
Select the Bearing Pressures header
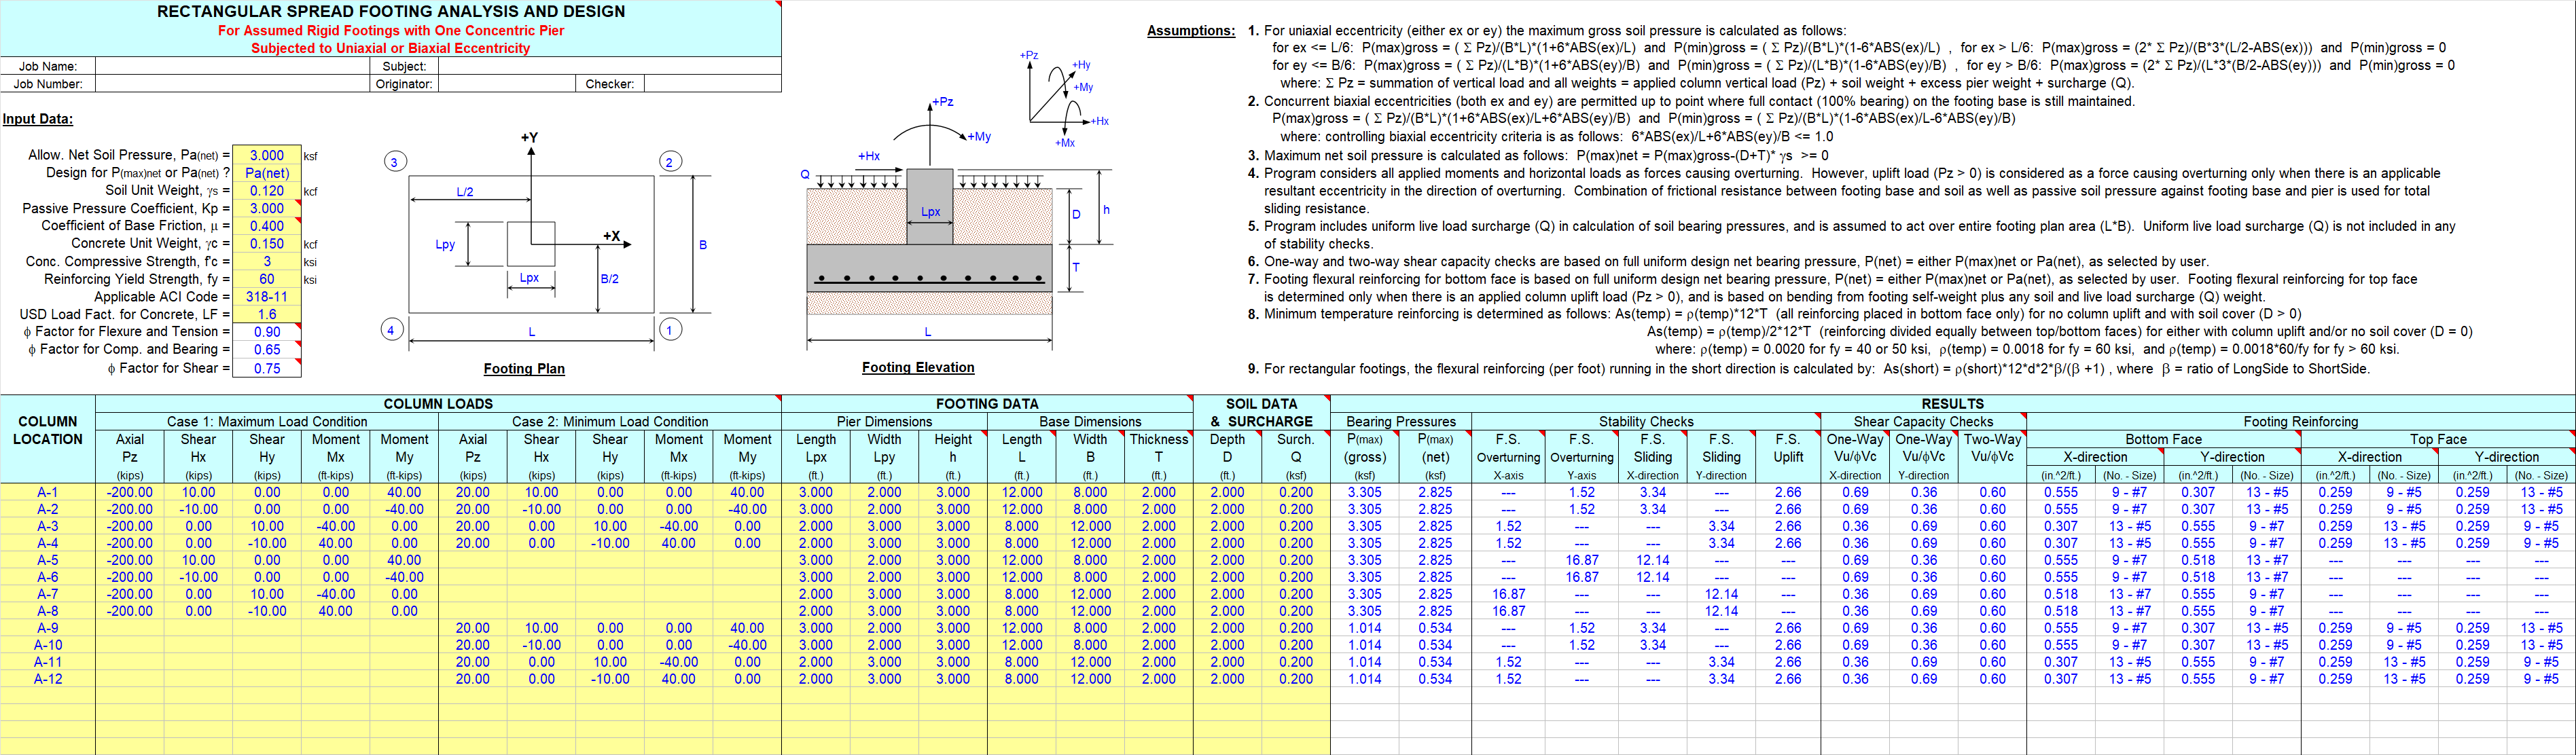(x=1400, y=422)
